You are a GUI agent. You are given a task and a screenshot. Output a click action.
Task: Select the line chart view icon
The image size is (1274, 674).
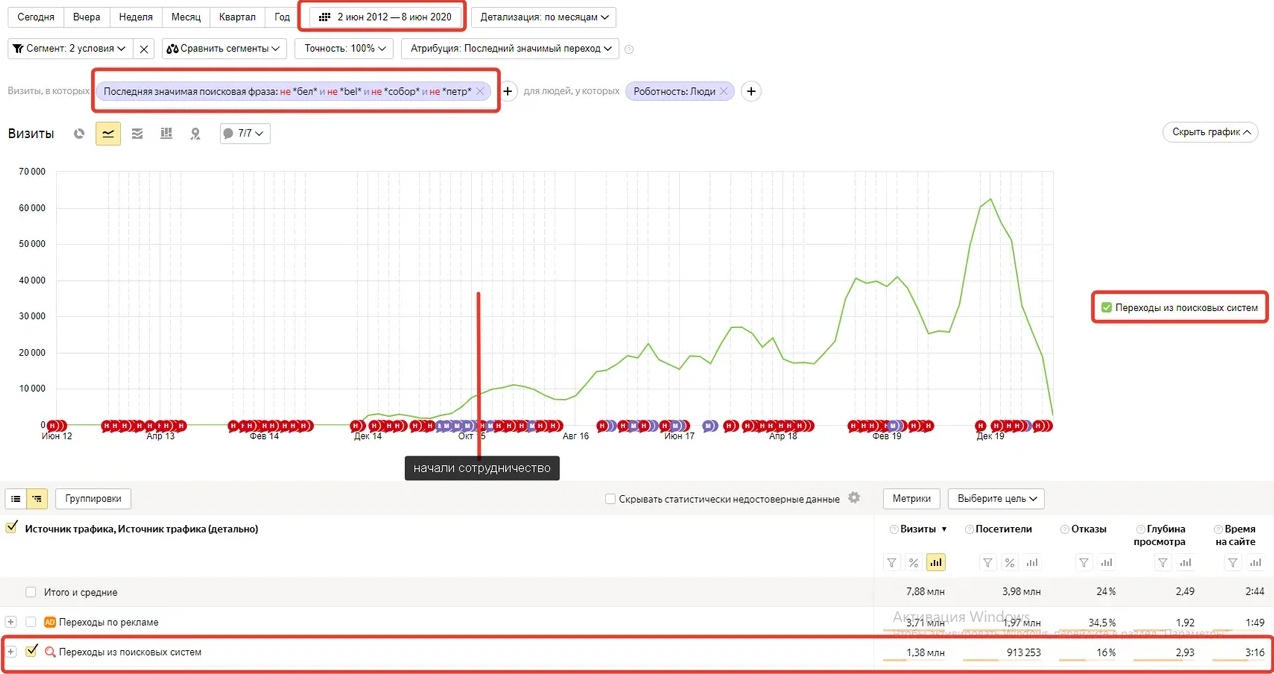pos(108,134)
